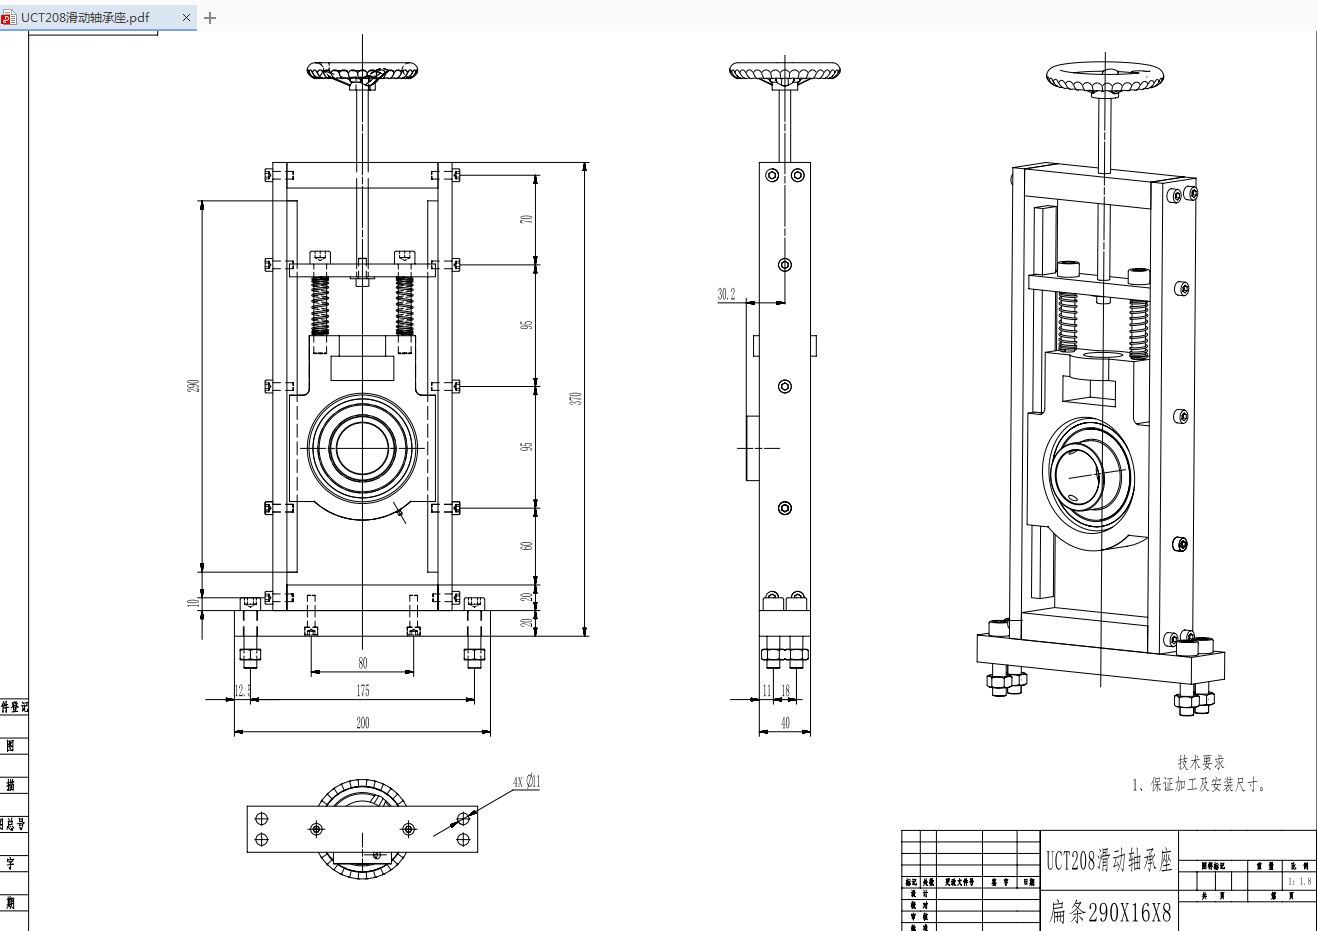Click the 40 width dimension on the side view

coord(785,723)
